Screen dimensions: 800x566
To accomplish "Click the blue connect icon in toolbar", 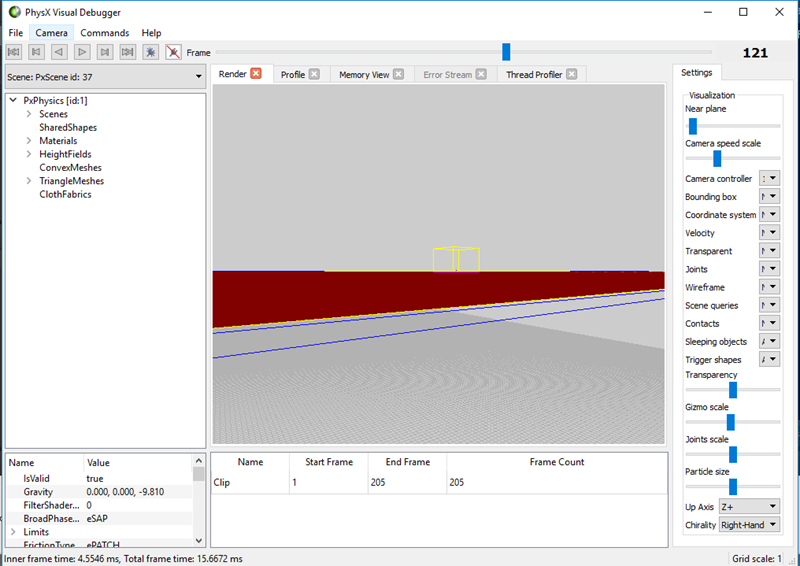I will point(150,52).
